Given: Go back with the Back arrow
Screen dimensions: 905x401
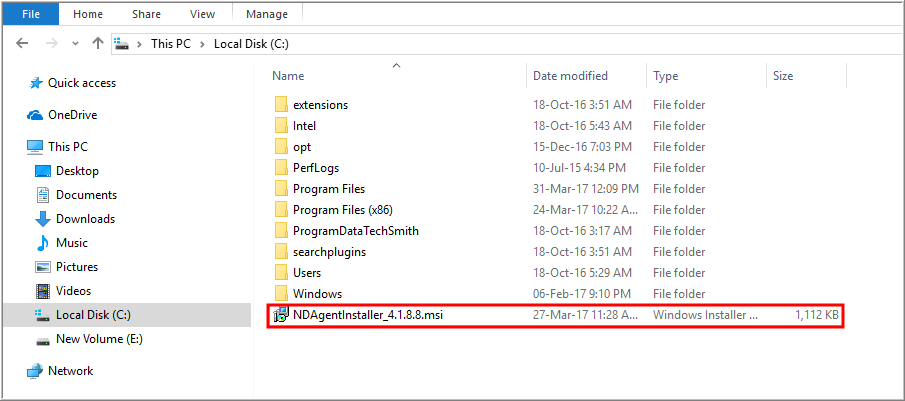Looking at the screenshot, I should (22, 43).
